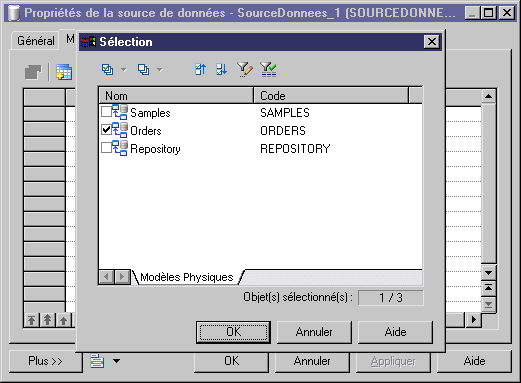Image resolution: width=521 pixels, height=383 pixels.
Task: Click Appliquer in the properties window
Action: [393, 361]
